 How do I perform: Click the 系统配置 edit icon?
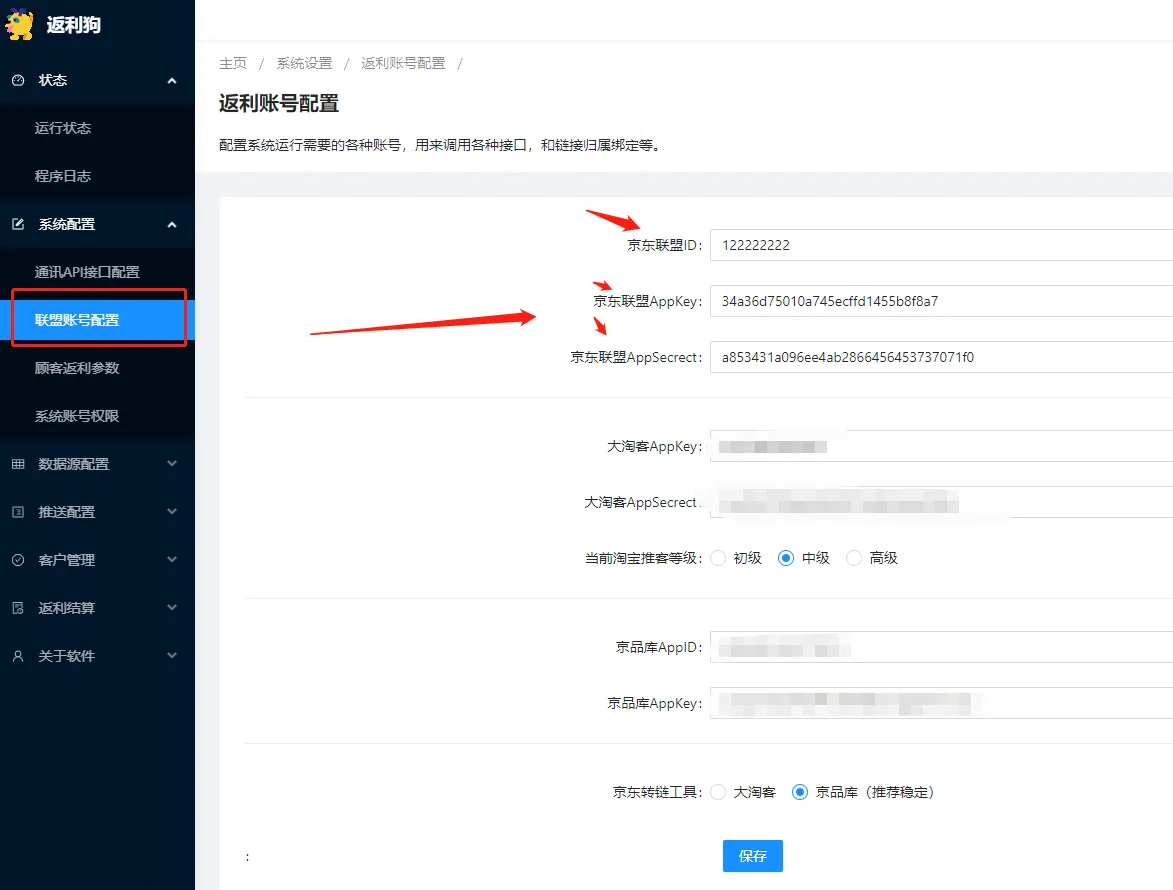(x=18, y=224)
